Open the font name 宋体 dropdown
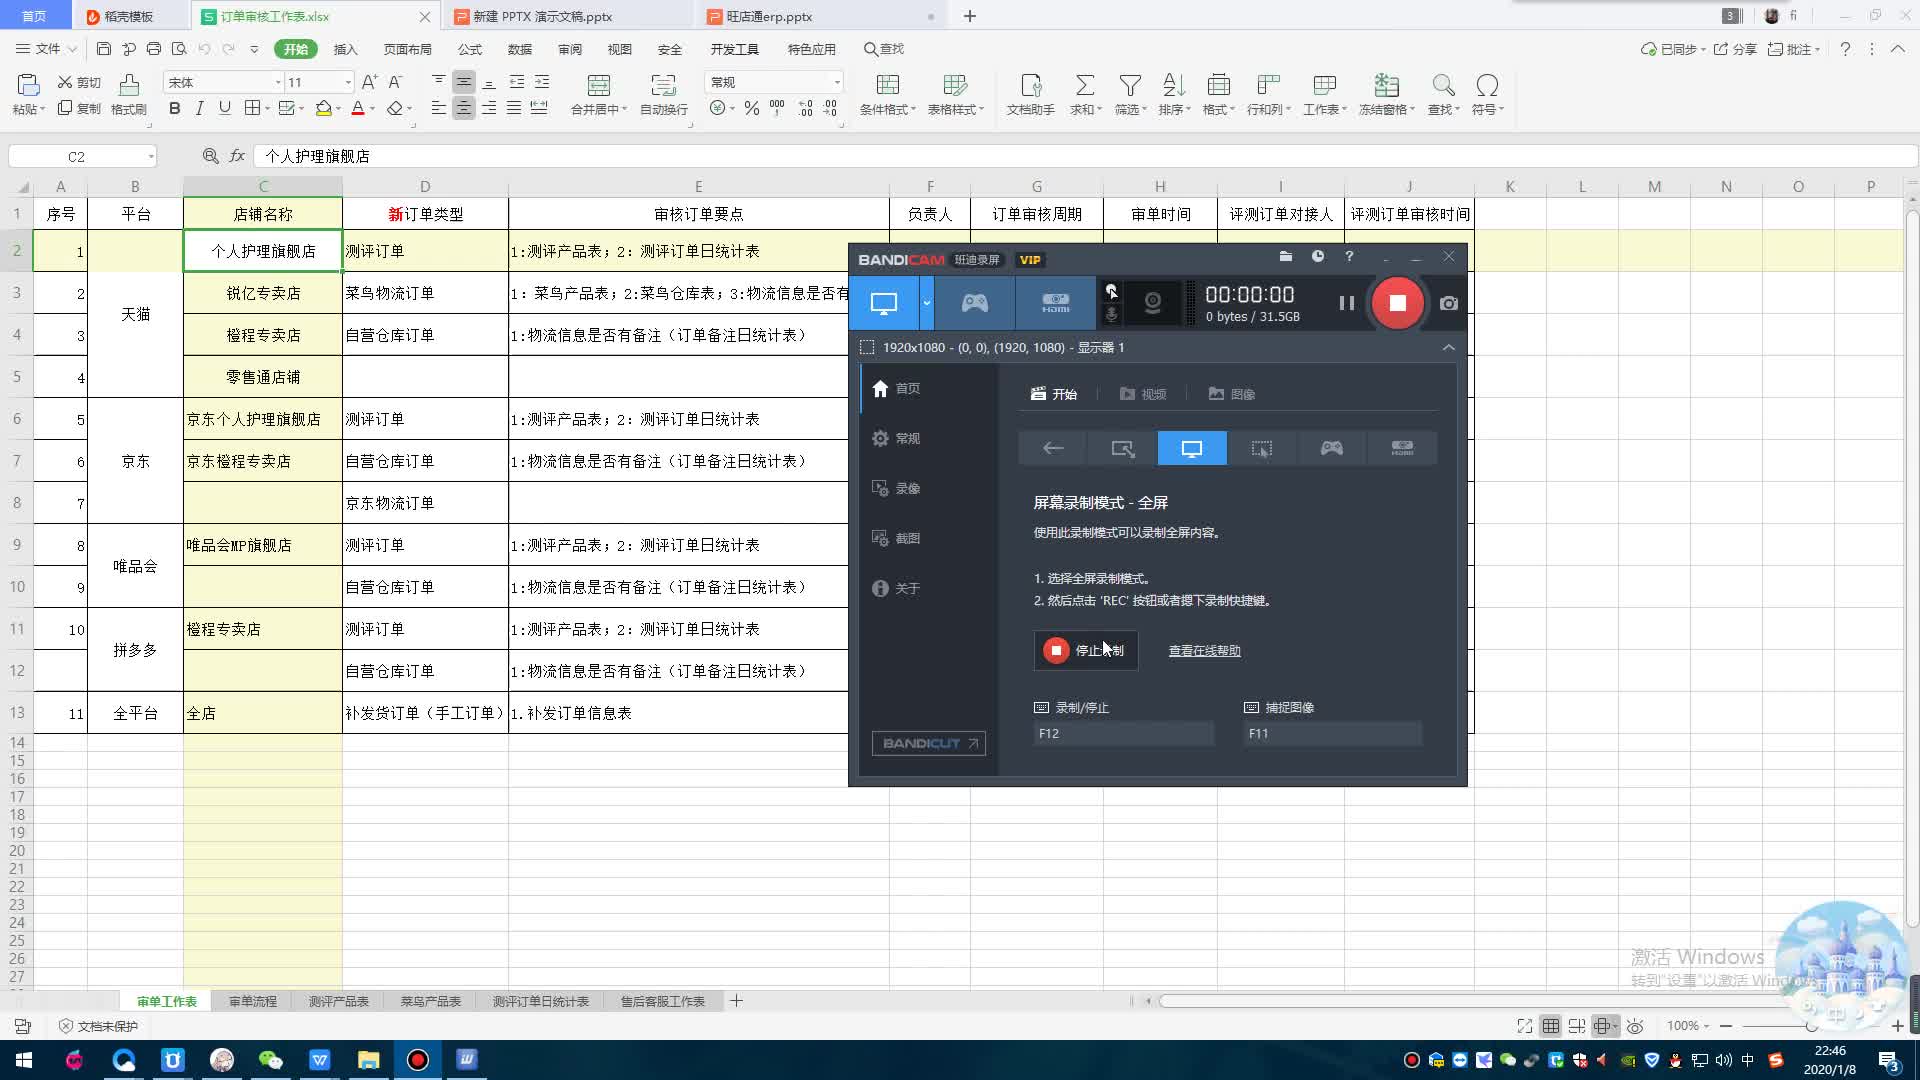The height and width of the screenshot is (1080, 1920). (278, 82)
